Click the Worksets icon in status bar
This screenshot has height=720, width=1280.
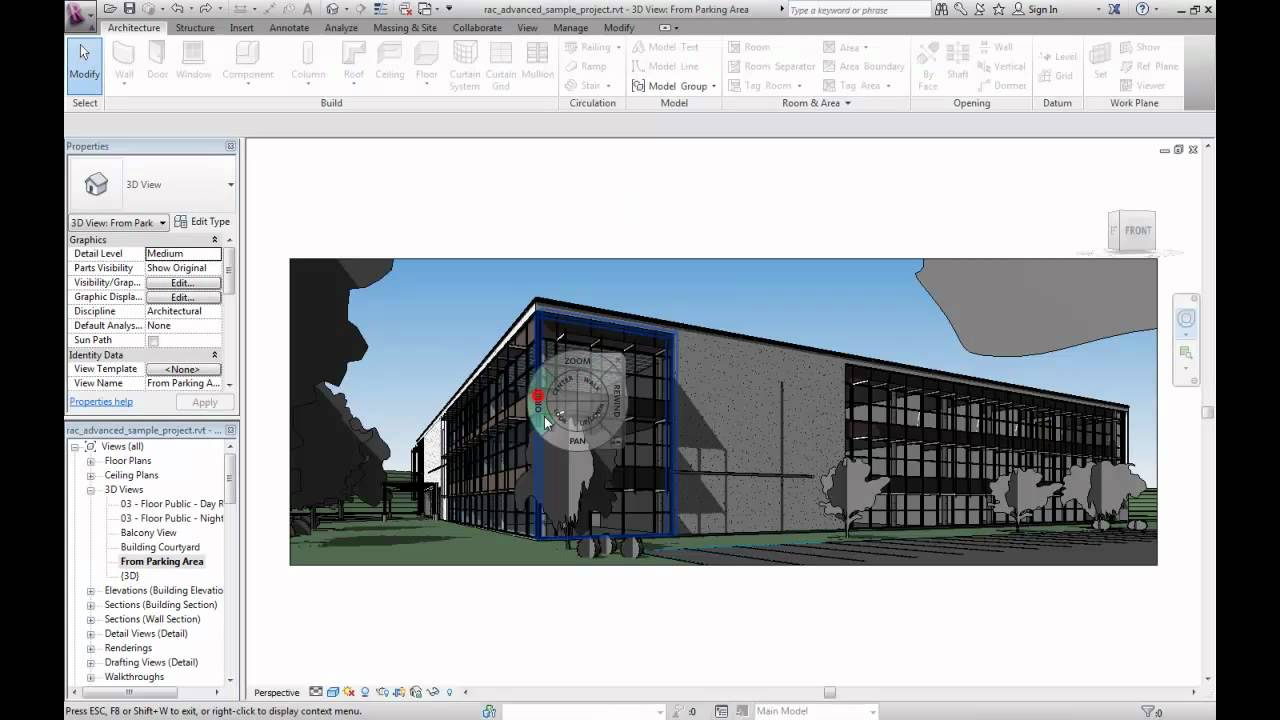[490, 711]
